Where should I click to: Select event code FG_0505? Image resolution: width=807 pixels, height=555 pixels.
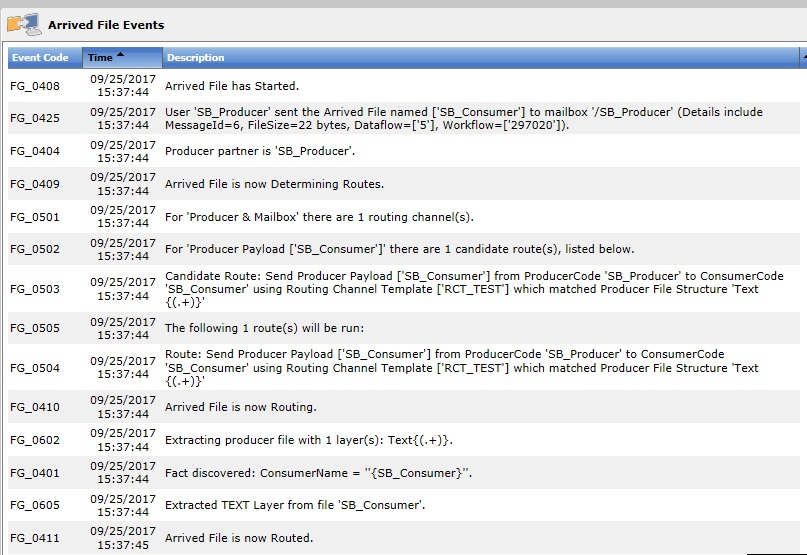35,328
